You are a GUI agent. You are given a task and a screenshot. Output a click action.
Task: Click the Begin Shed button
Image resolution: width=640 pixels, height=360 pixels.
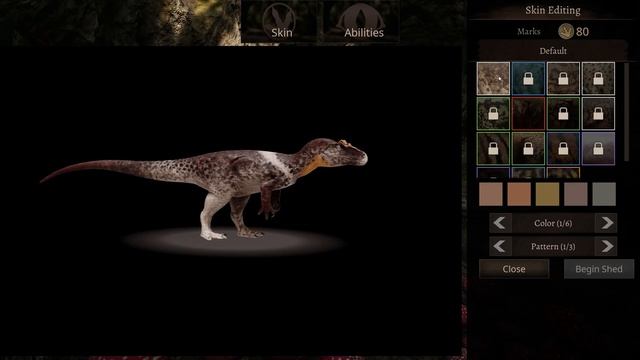point(599,269)
